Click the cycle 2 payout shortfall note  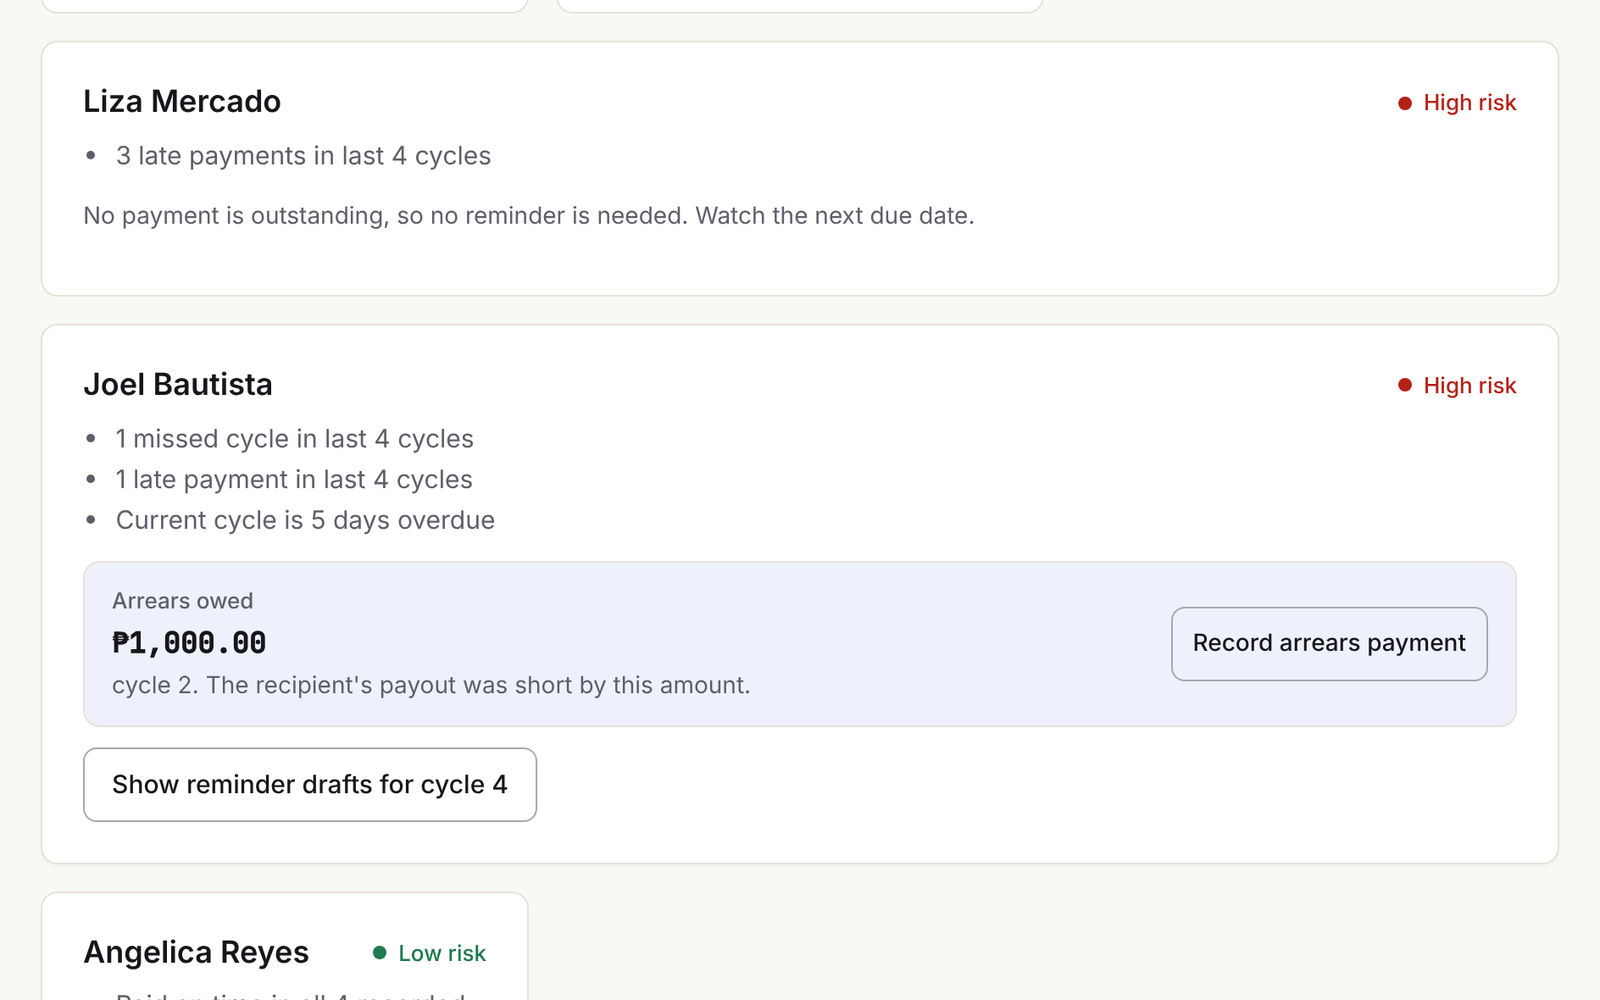pos(431,686)
